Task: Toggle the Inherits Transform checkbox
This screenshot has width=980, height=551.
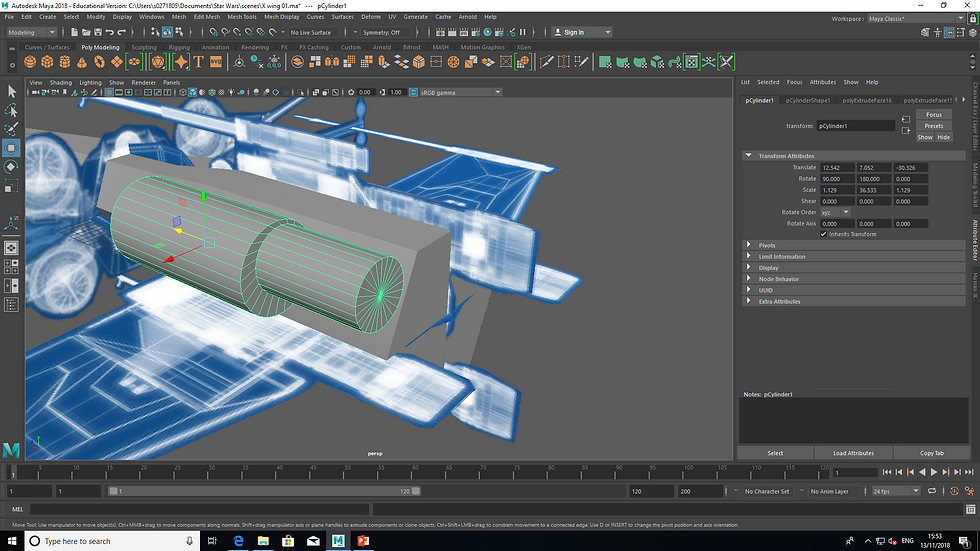Action: tap(823, 234)
